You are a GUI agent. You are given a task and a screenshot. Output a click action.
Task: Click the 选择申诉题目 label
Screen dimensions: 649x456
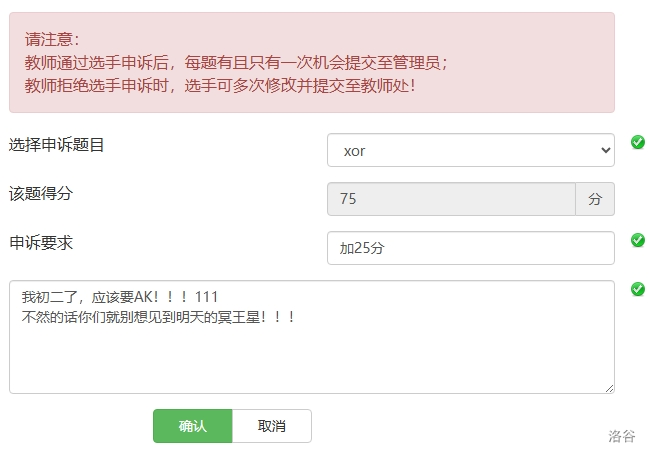57,145
